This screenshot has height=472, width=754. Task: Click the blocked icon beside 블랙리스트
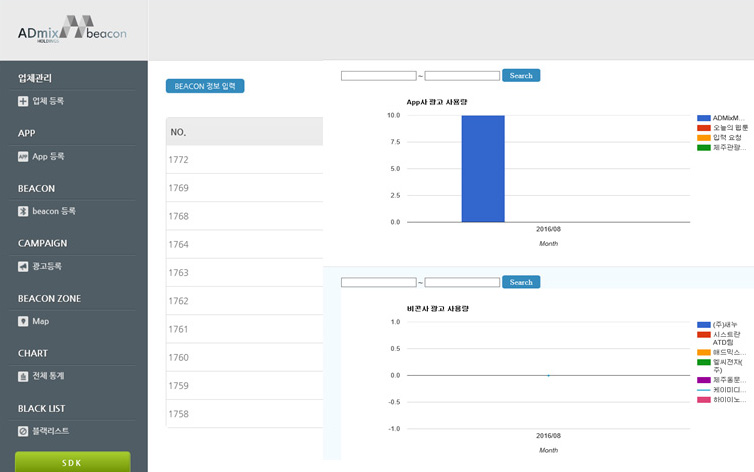[x=23, y=431]
